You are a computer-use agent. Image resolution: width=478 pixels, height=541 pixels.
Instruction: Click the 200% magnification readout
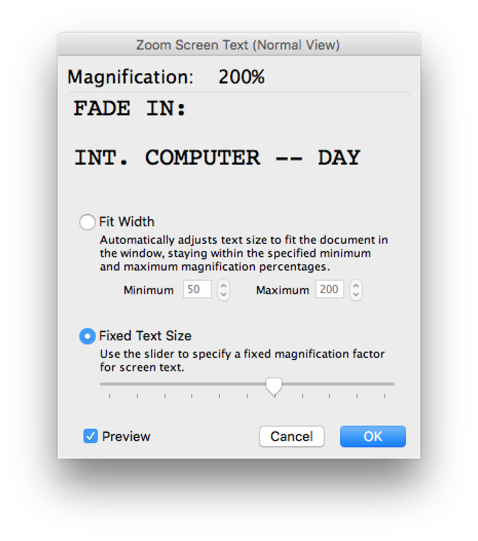coord(242,77)
